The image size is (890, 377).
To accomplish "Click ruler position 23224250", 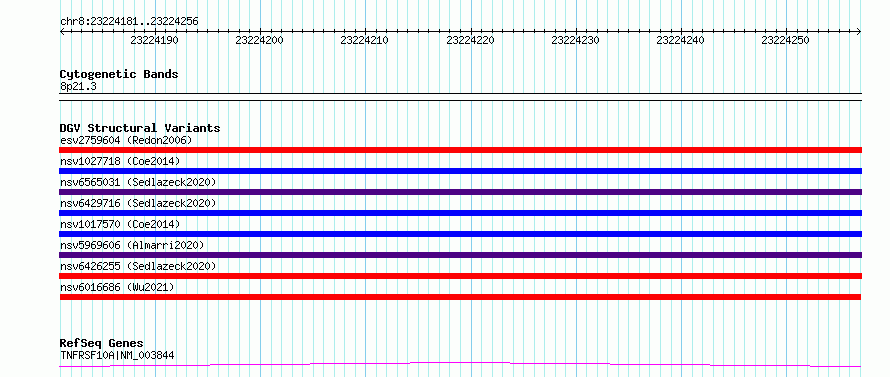I will pyautogui.click(x=786, y=40).
